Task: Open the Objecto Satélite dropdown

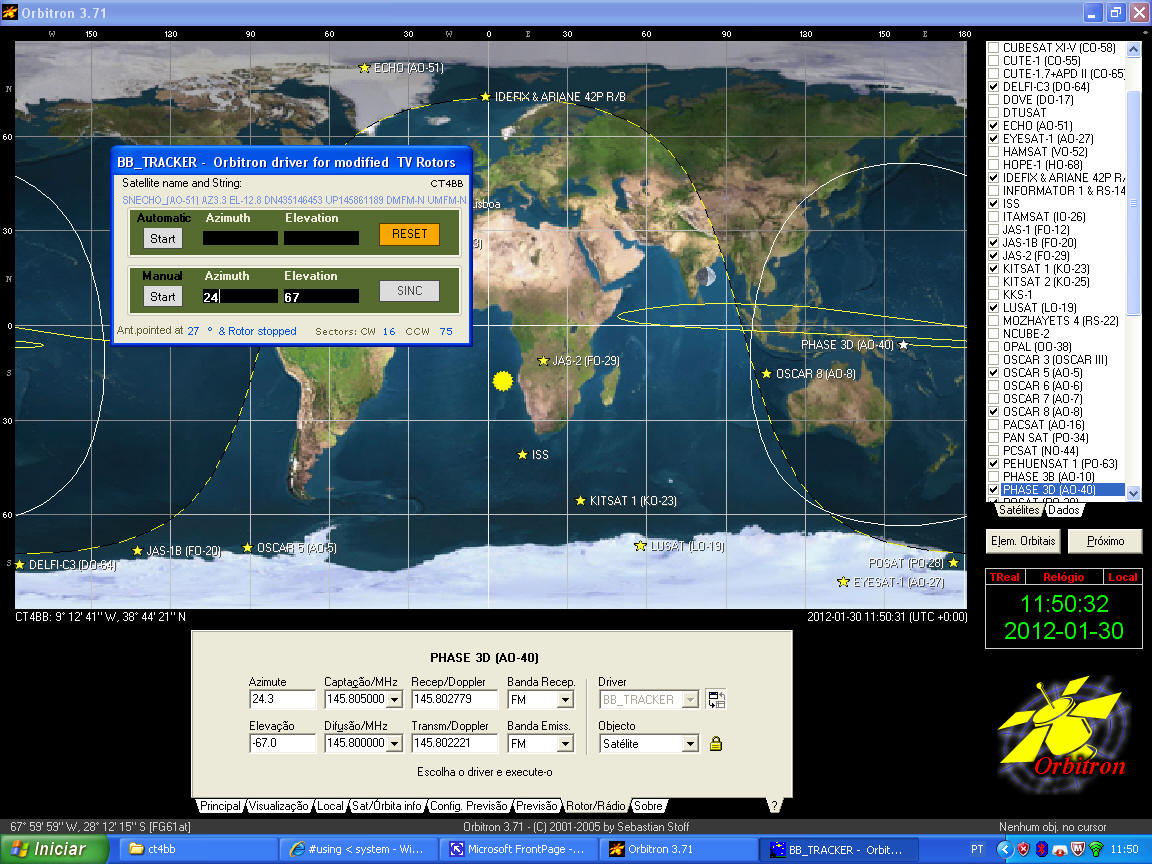Action: [x=690, y=744]
